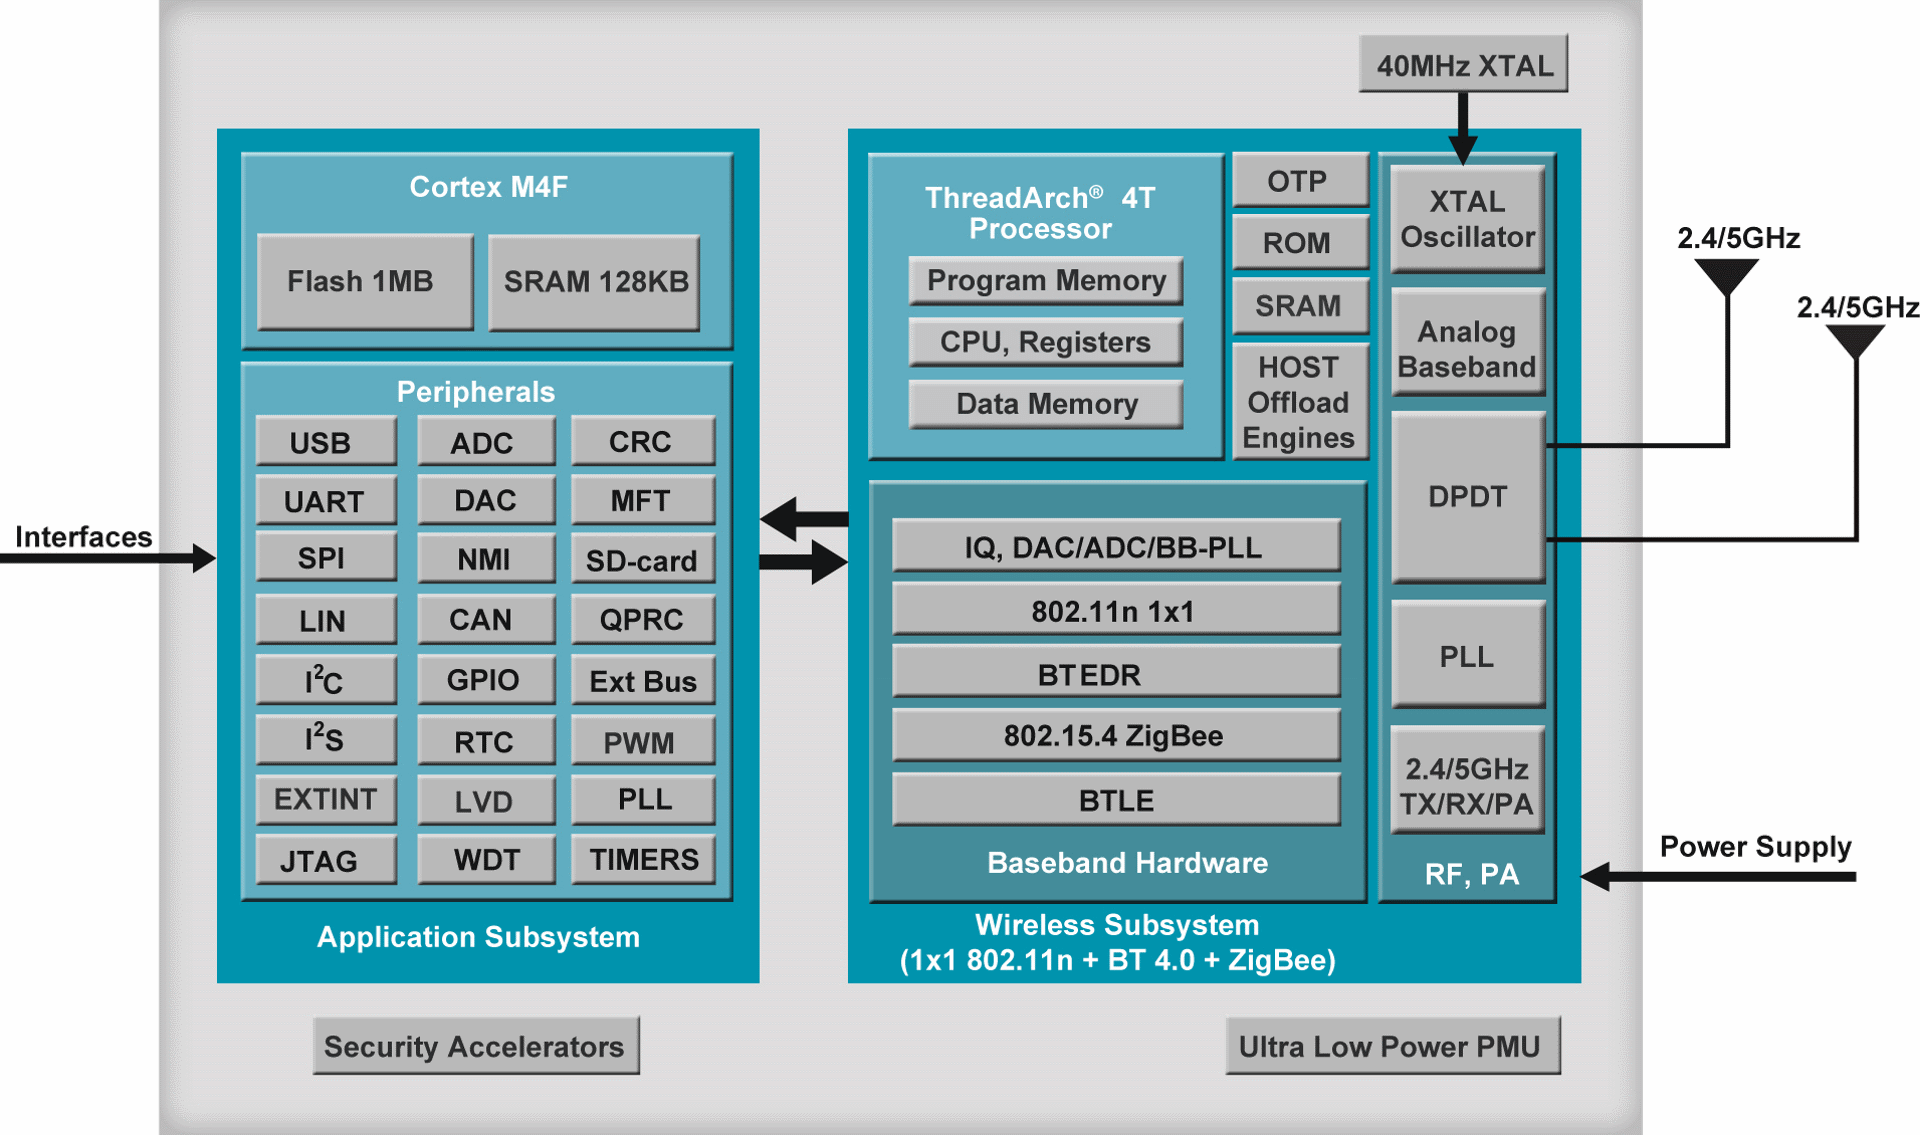Click the antenna symbol wired to DPDT's upper line
This screenshot has height=1135, width=1920.
[x=1727, y=277]
